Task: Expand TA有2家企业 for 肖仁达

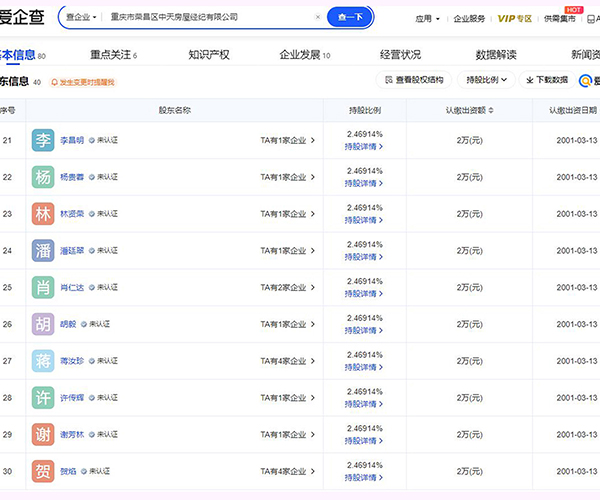Action: coord(287,288)
